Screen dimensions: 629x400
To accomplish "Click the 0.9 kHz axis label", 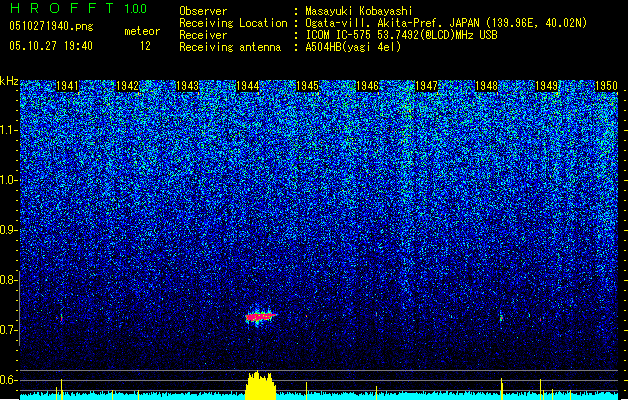I will 8,230.
